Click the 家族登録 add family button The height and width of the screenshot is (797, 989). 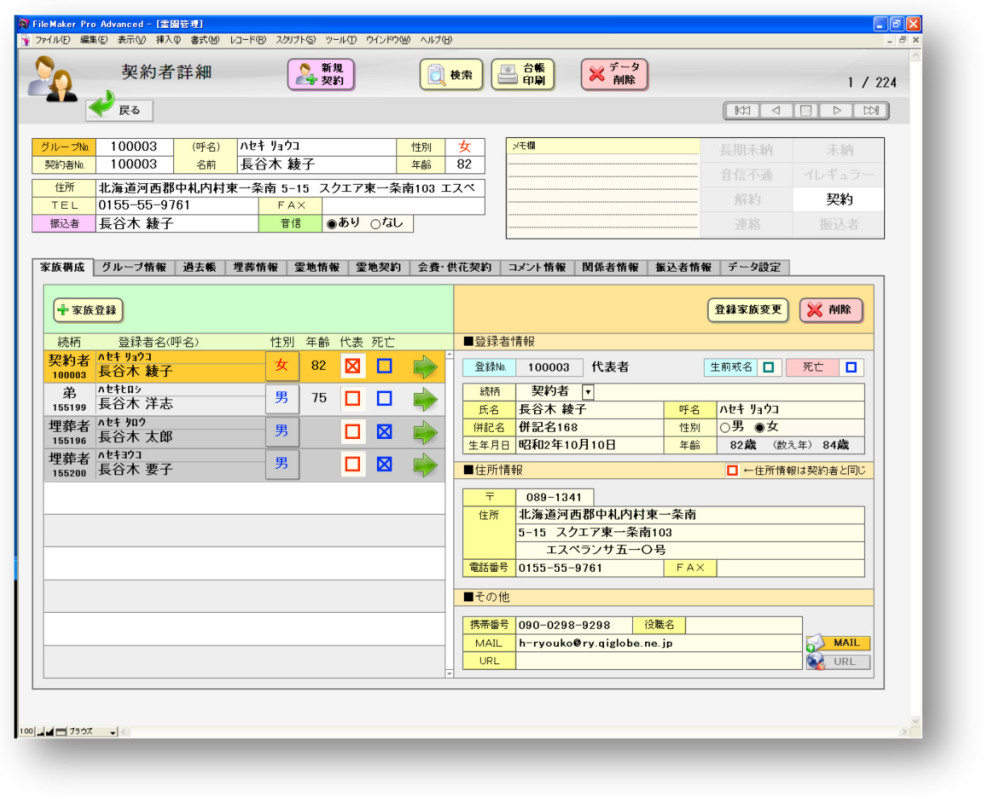(x=88, y=310)
